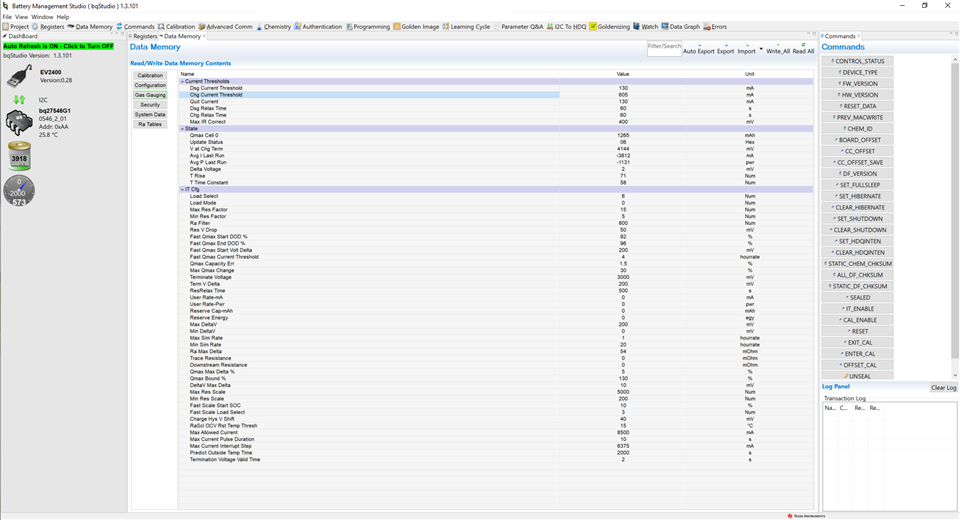This screenshot has width=960, height=520.
Task: Select the Ra Tables category button
Action: [150, 124]
